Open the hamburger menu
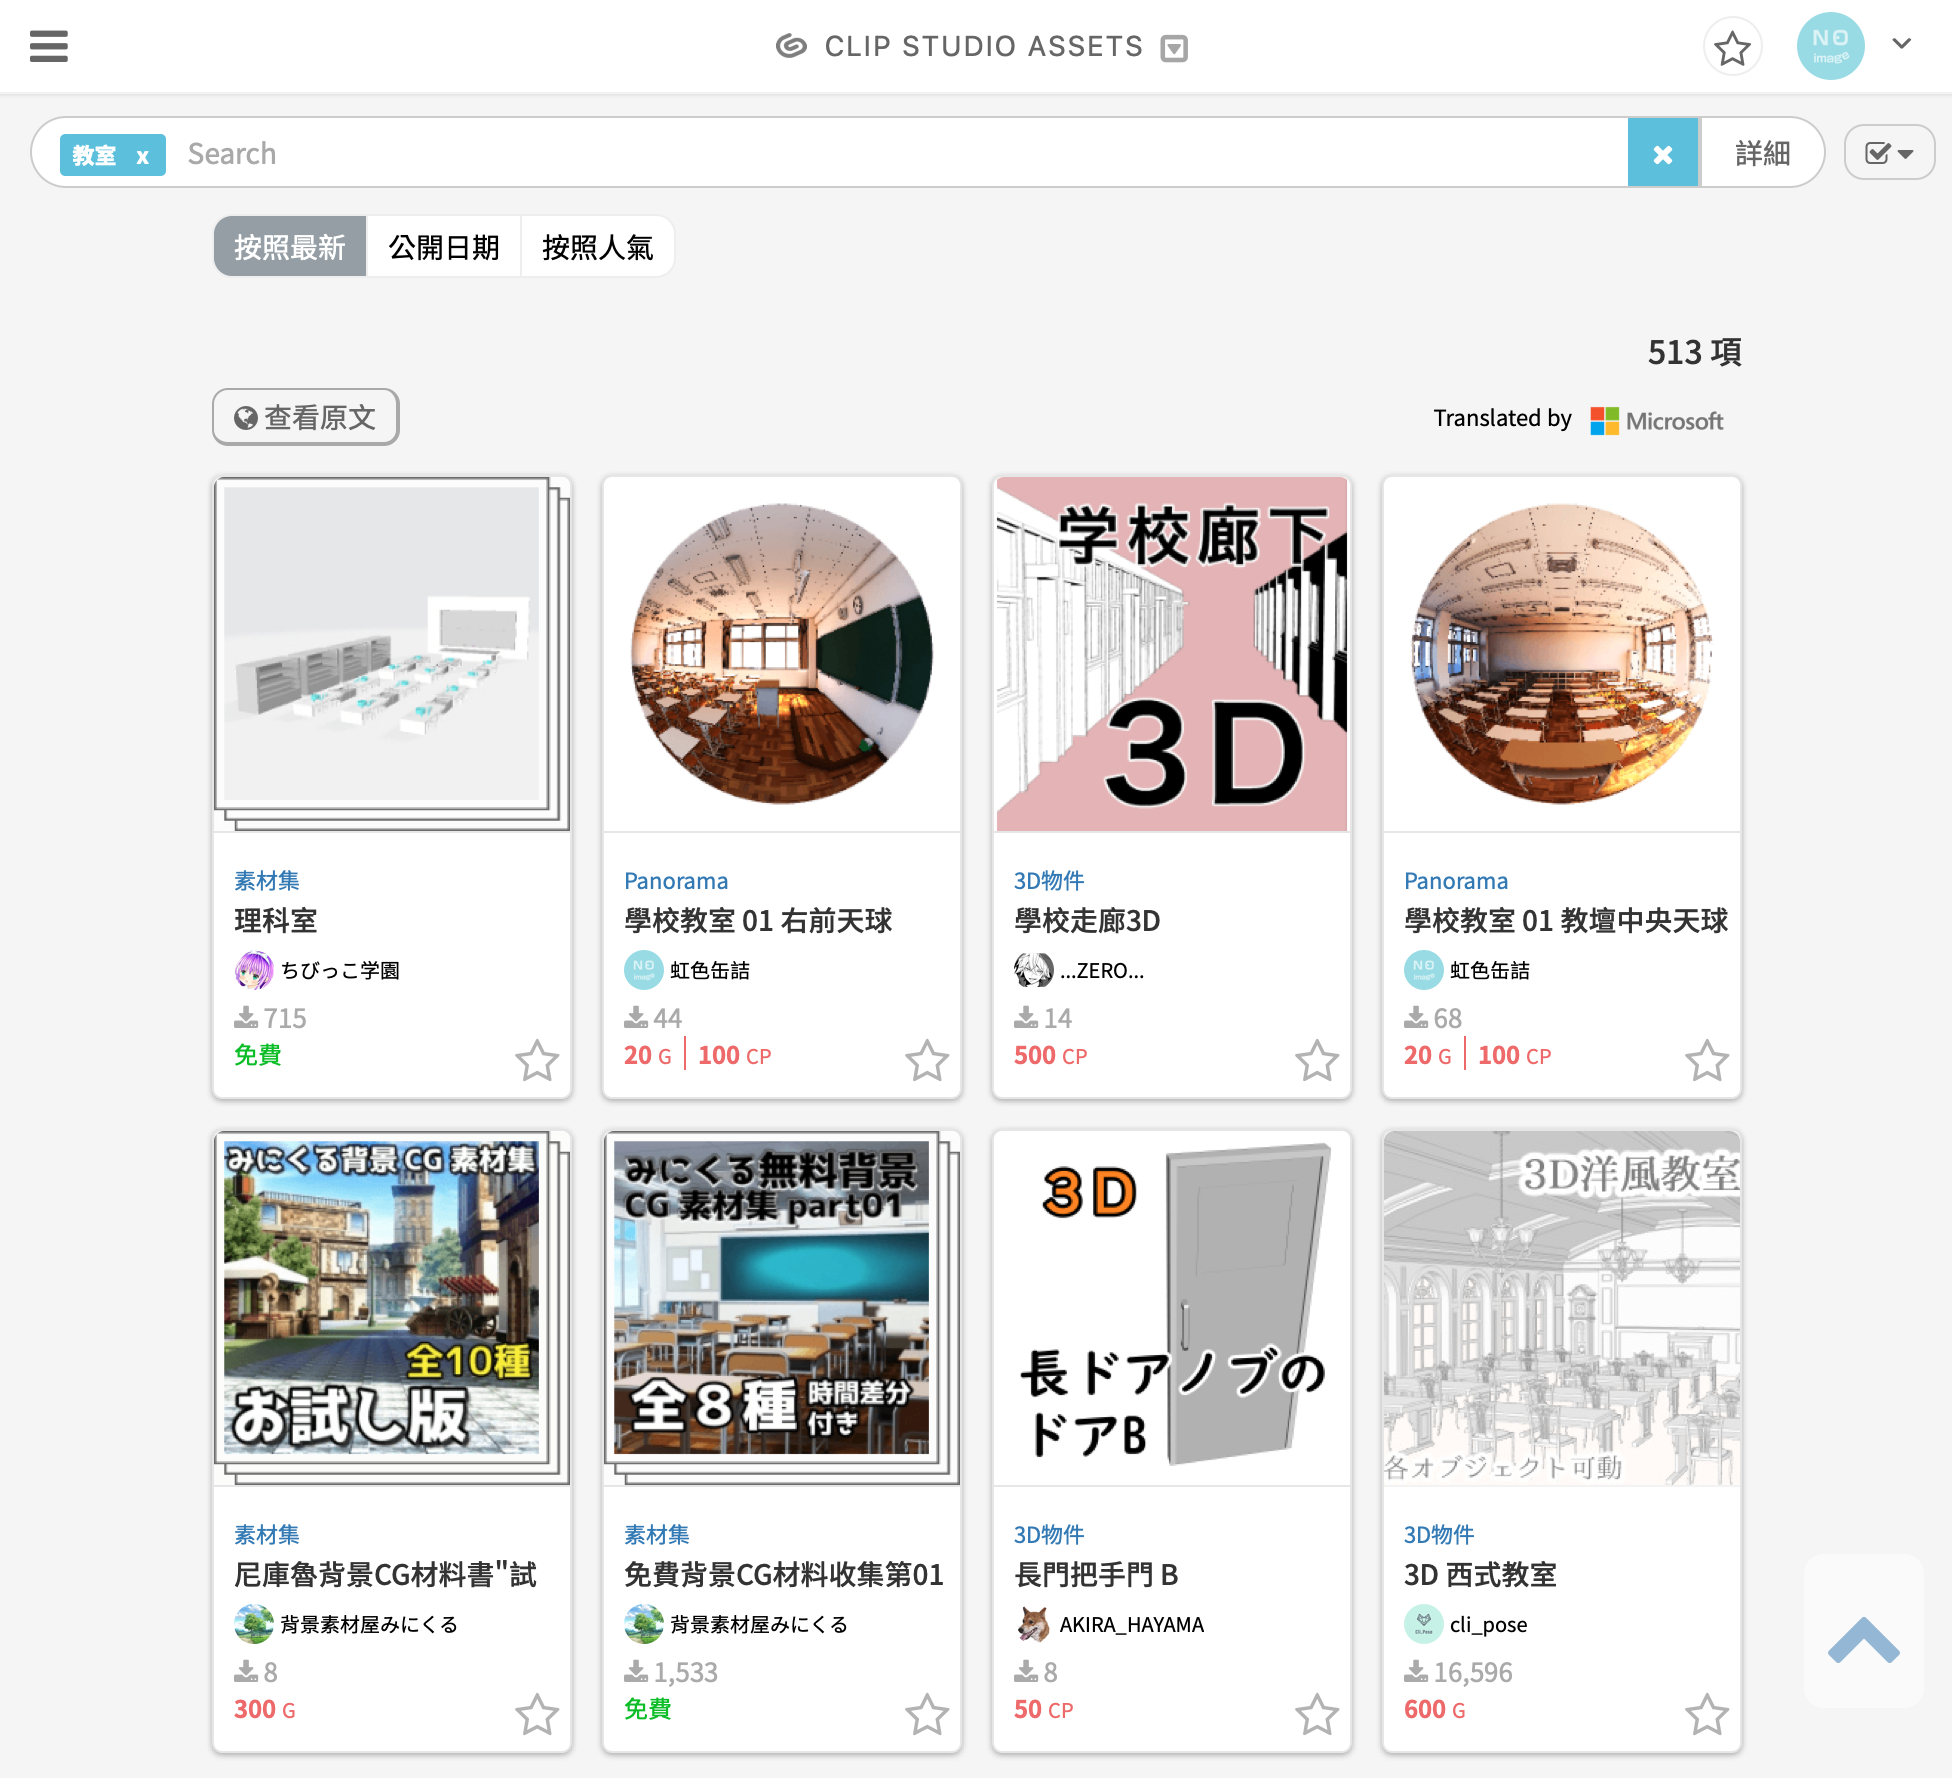This screenshot has height=1778, width=1952. tap(48, 46)
